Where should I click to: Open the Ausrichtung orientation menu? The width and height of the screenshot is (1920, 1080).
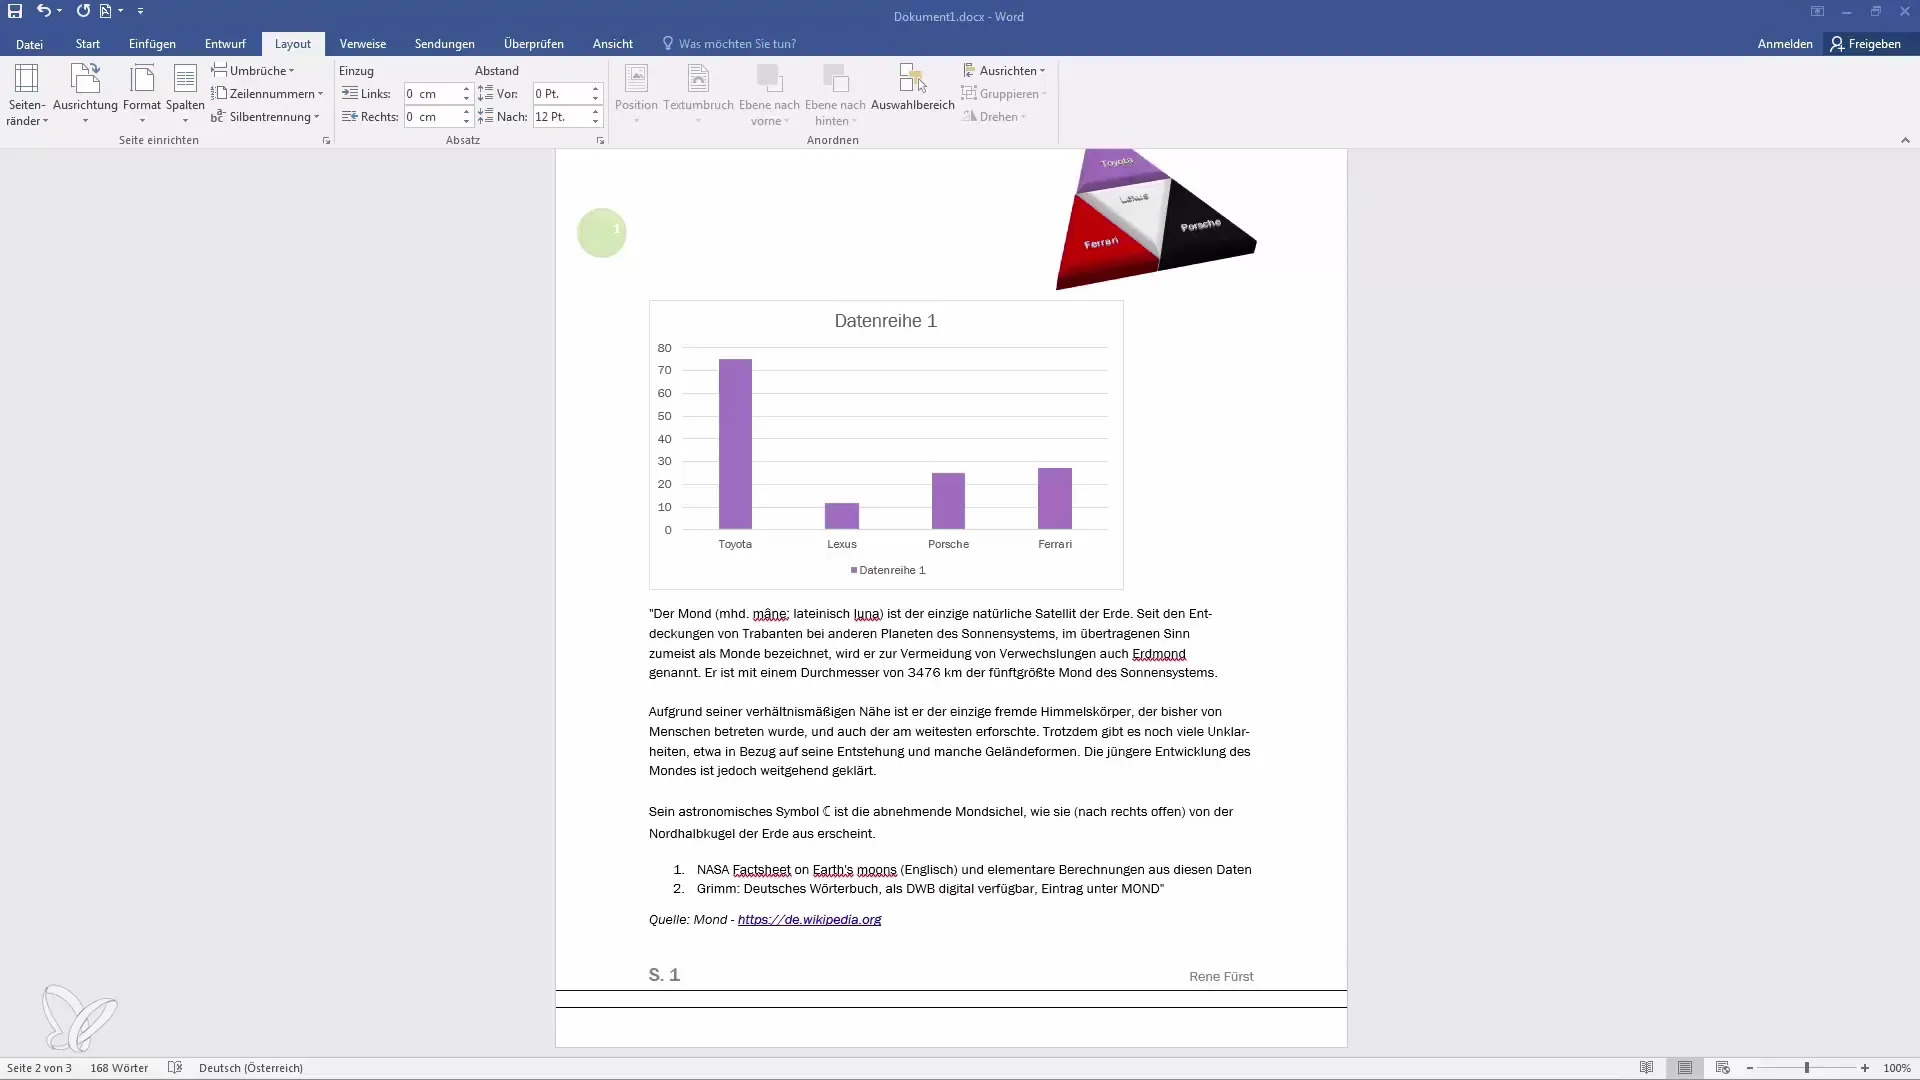click(x=85, y=95)
